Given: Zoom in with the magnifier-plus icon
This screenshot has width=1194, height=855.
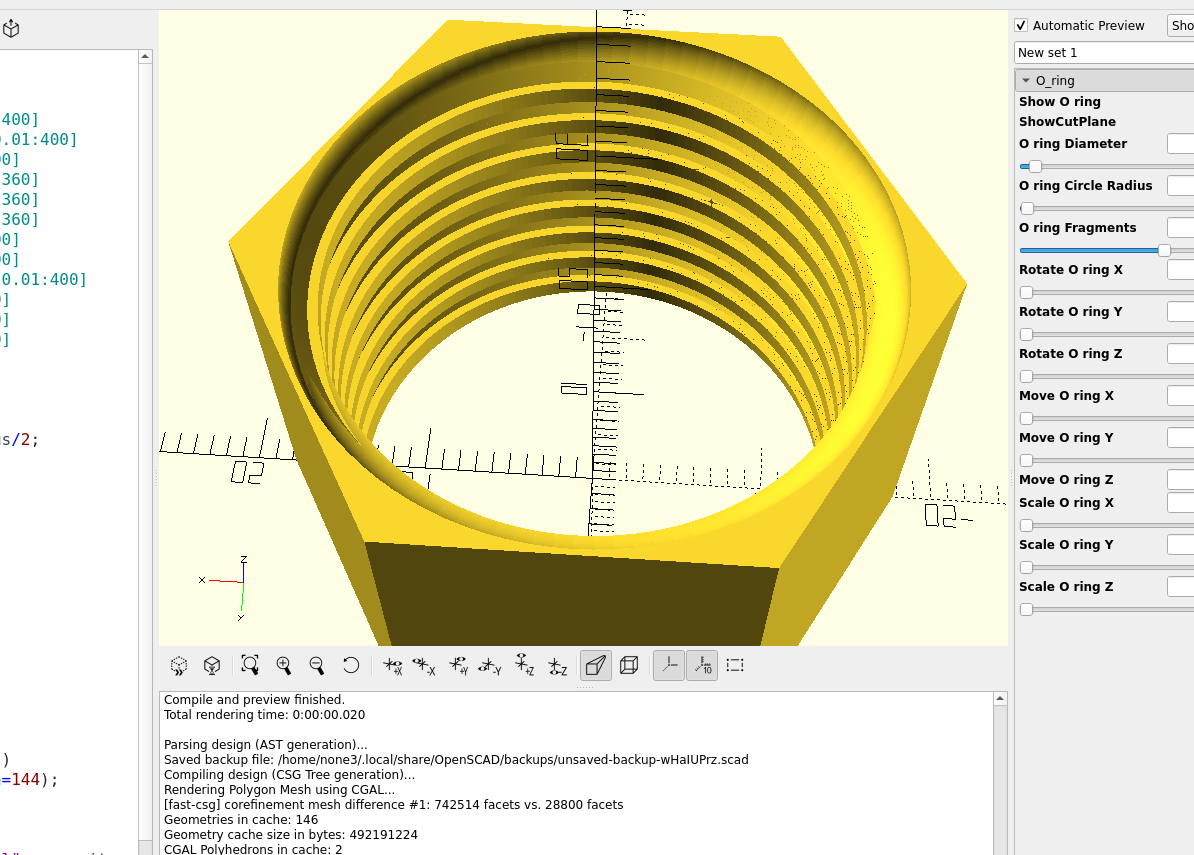Looking at the screenshot, I should [284, 664].
